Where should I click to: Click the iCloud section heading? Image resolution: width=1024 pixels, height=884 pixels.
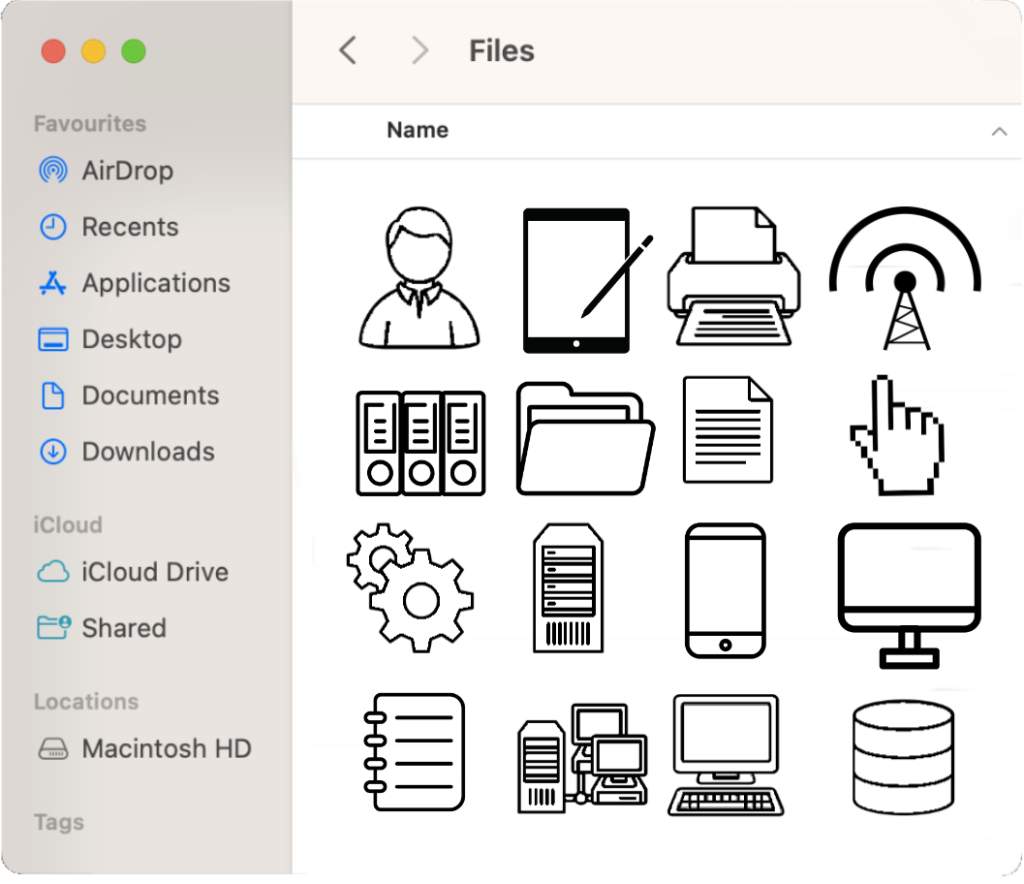[68, 525]
